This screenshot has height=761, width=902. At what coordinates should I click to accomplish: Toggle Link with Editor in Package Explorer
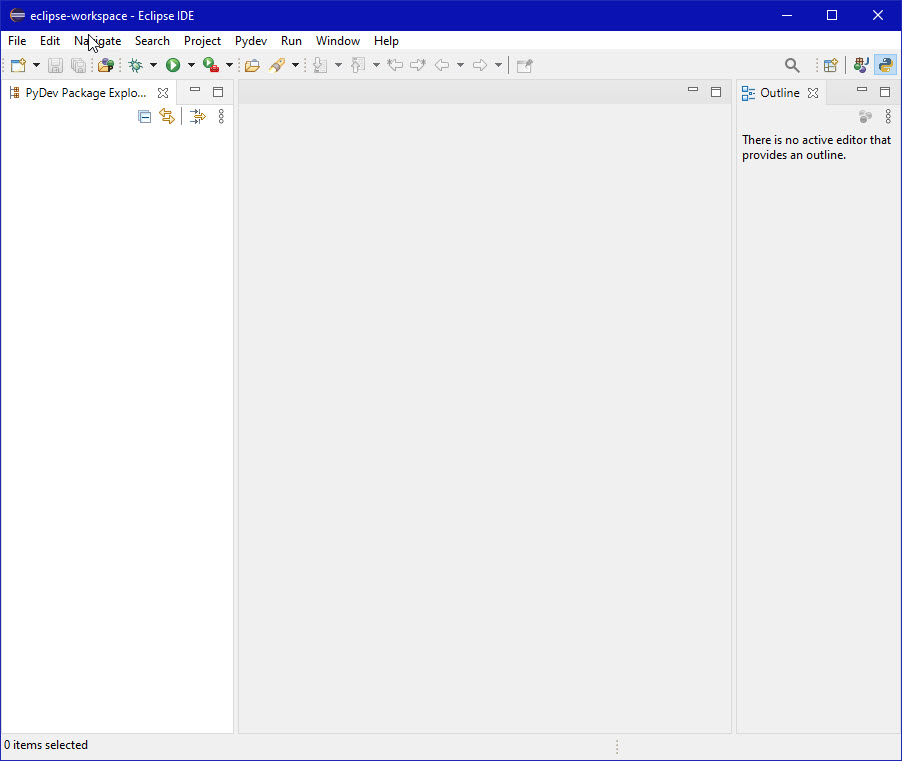point(167,117)
